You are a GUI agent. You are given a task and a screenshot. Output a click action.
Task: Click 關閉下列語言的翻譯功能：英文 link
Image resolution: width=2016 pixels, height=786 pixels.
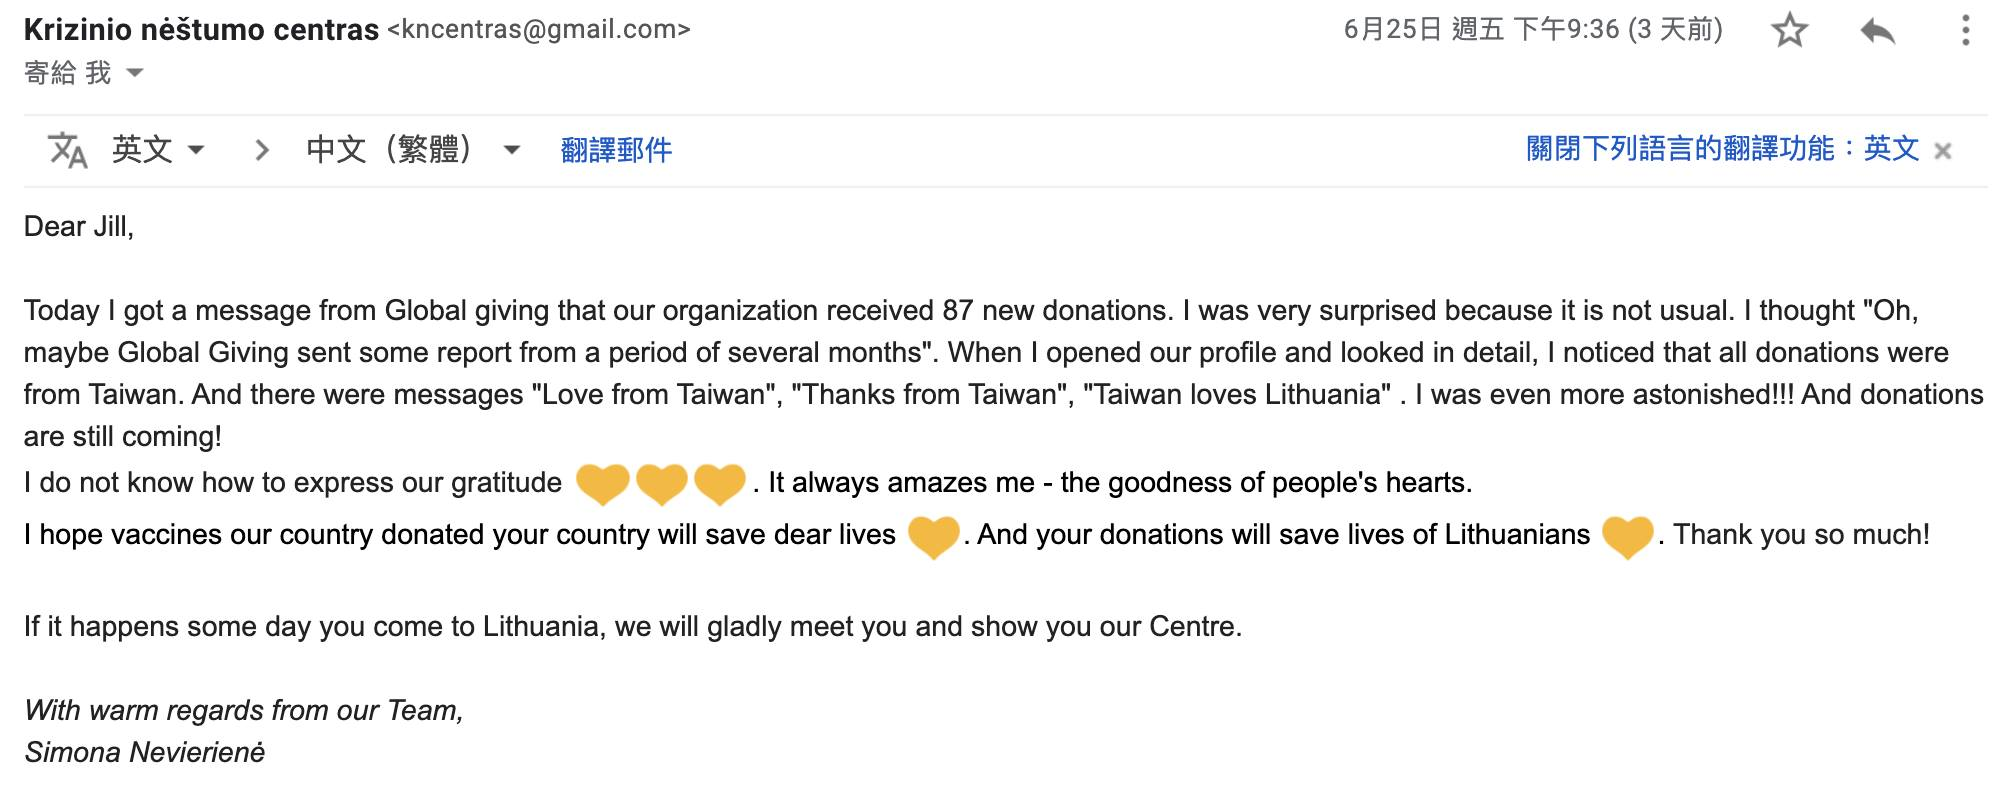[1722, 149]
